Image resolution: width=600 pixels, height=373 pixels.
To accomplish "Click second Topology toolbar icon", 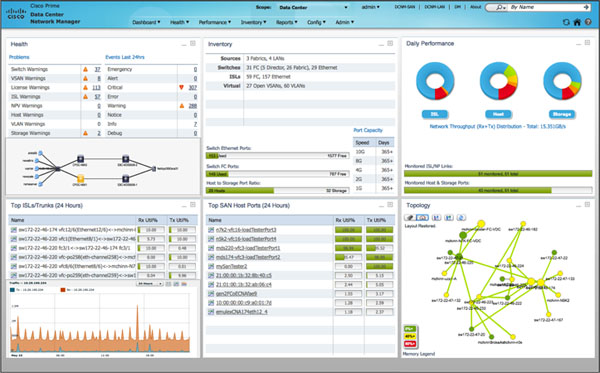I will pos(422,217).
